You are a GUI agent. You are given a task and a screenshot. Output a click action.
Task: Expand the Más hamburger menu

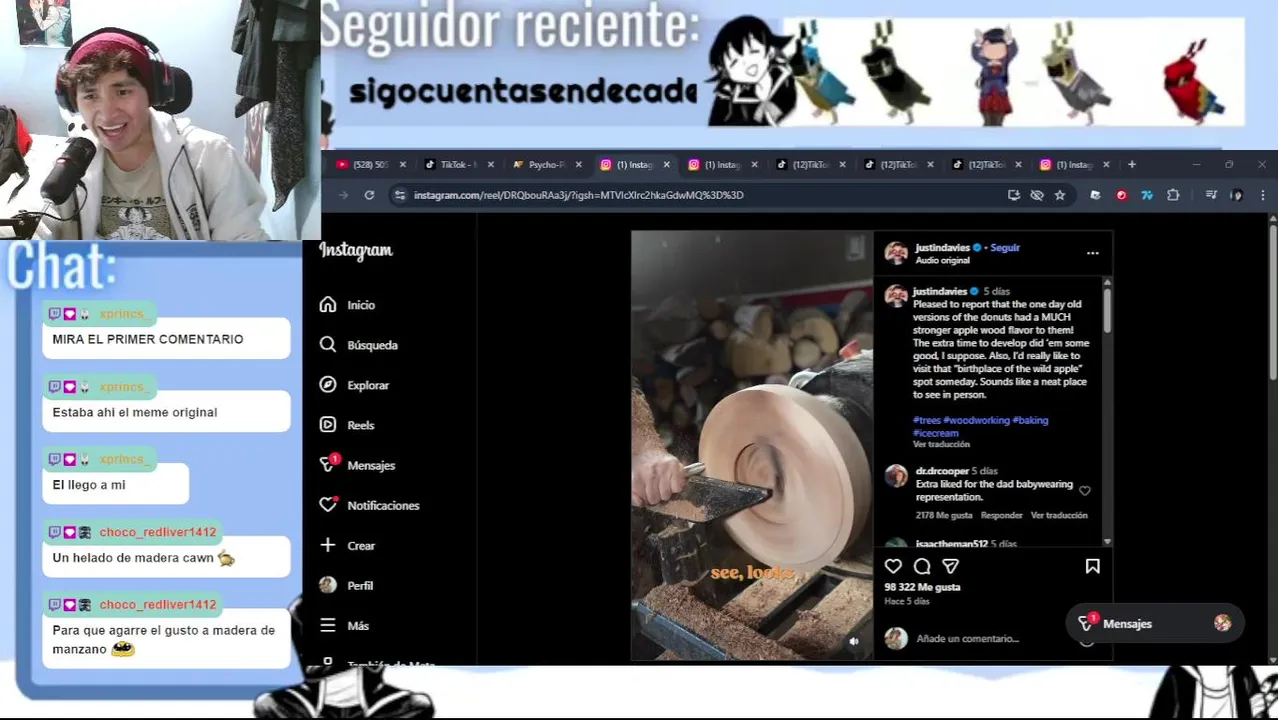tap(328, 625)
